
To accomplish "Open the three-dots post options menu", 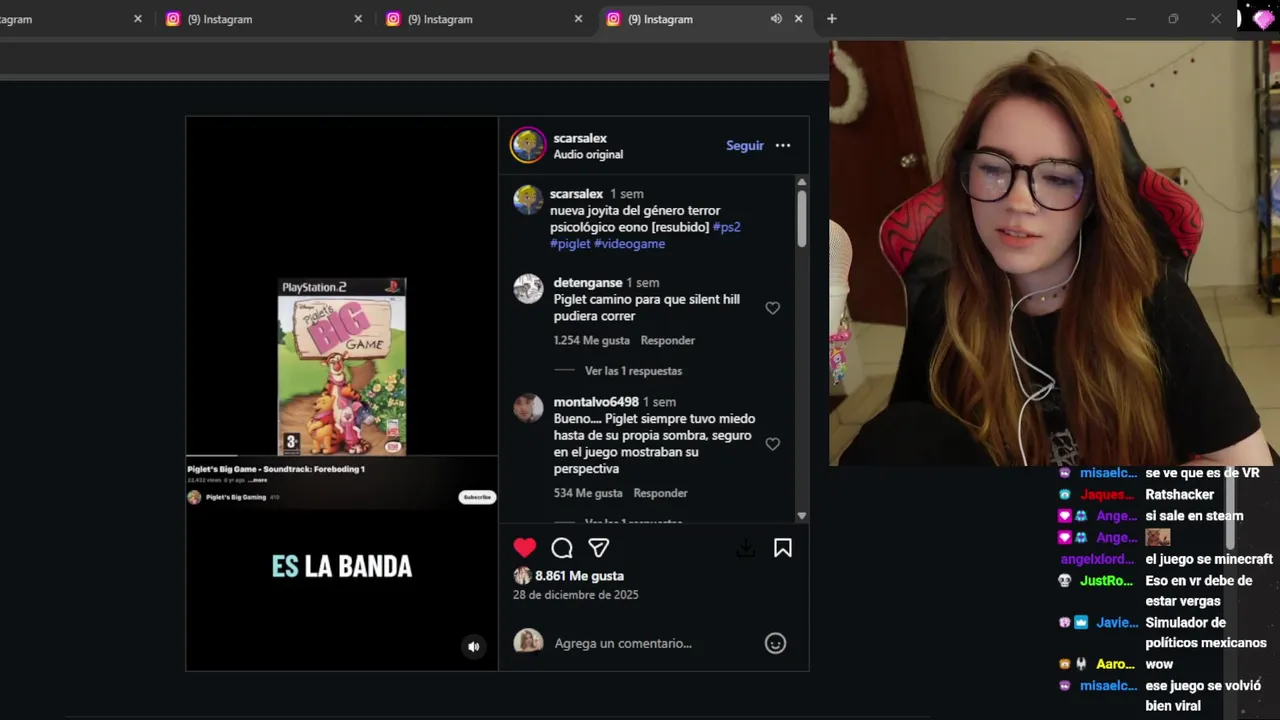I will [x=783, y=146].
